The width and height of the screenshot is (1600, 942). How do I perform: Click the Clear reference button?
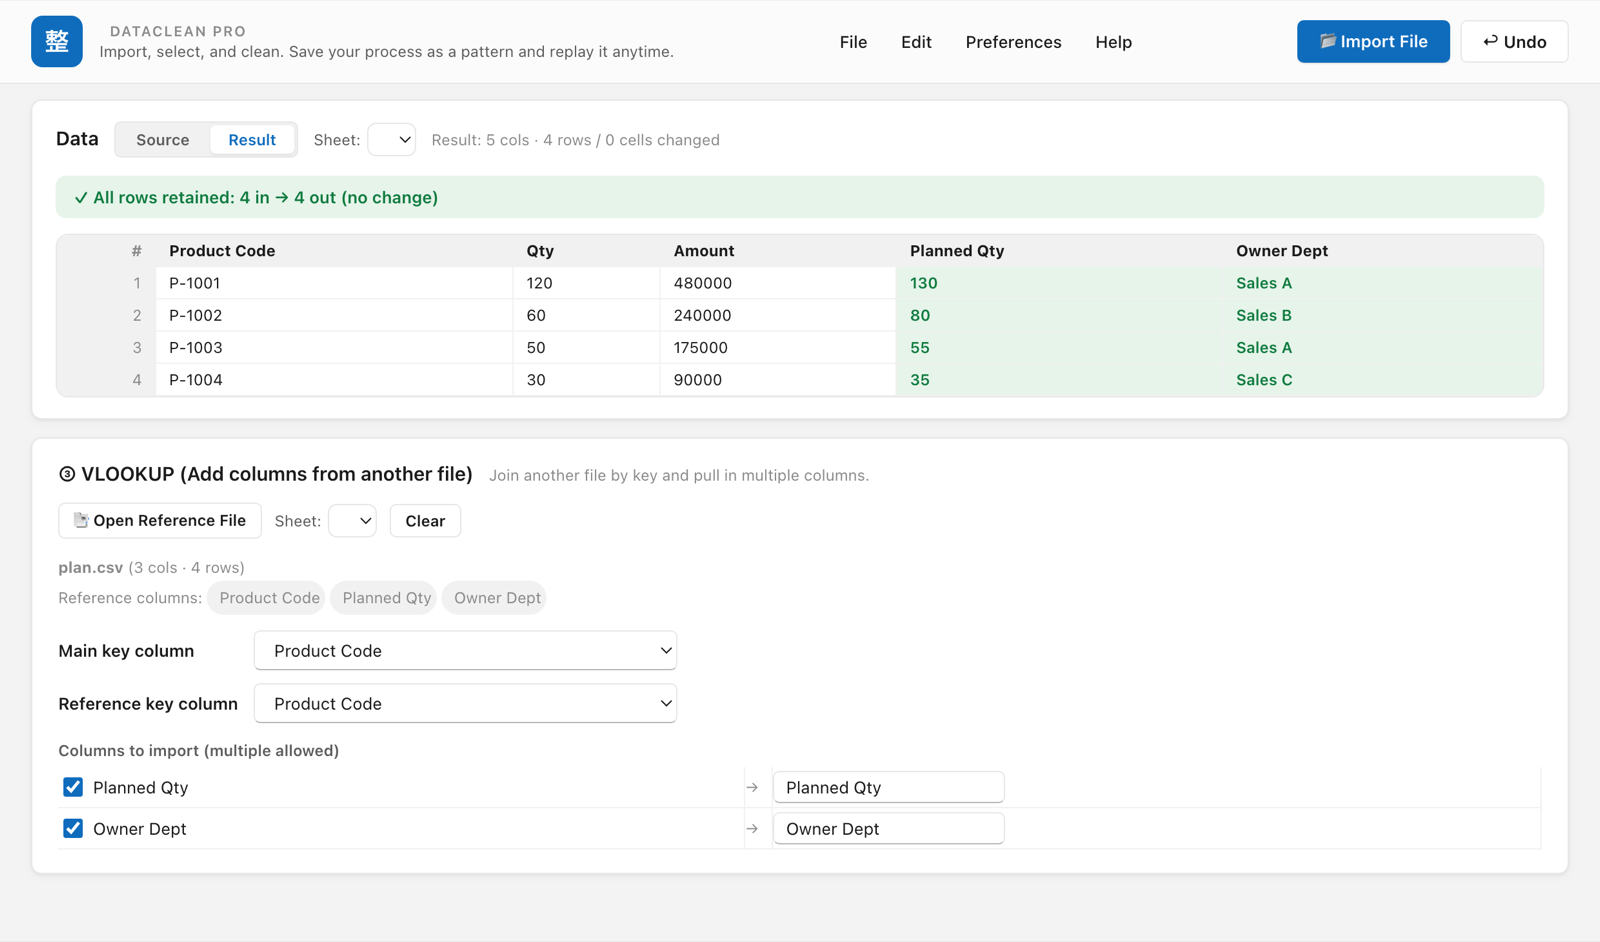pos(425,521)
